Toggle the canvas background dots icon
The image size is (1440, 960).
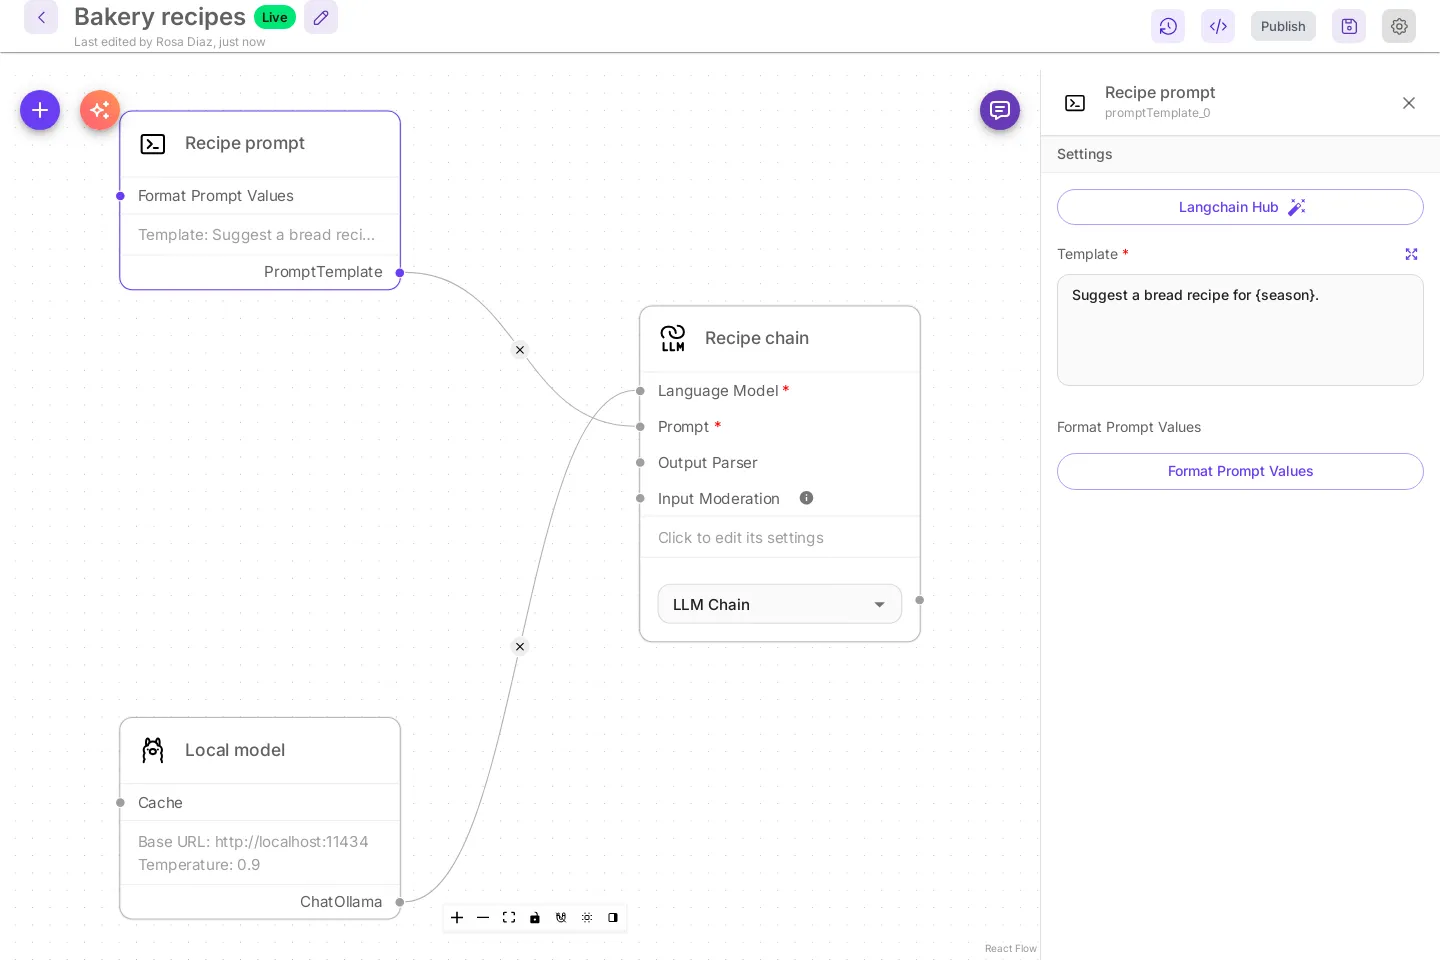coord(587,917)
